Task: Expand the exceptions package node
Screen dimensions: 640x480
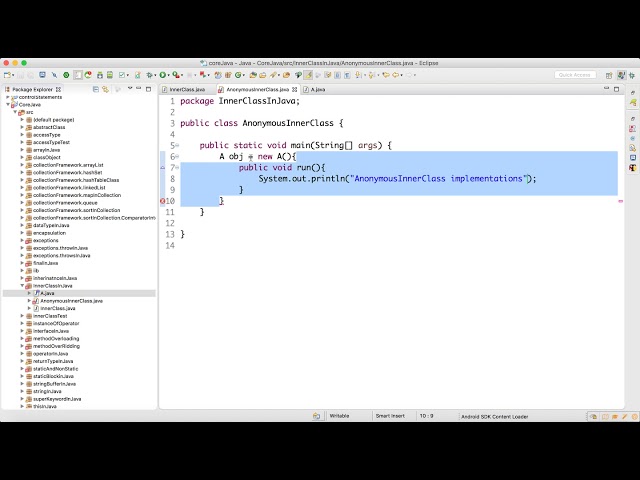Action: click(x=22, y=240)
